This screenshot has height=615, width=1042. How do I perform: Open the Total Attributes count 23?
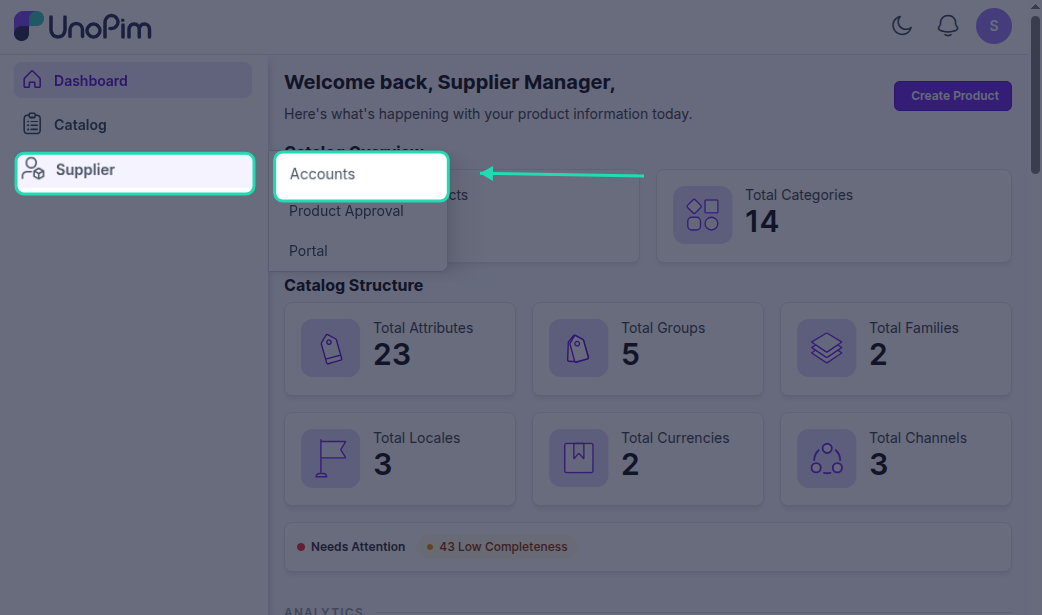[392, 354]
